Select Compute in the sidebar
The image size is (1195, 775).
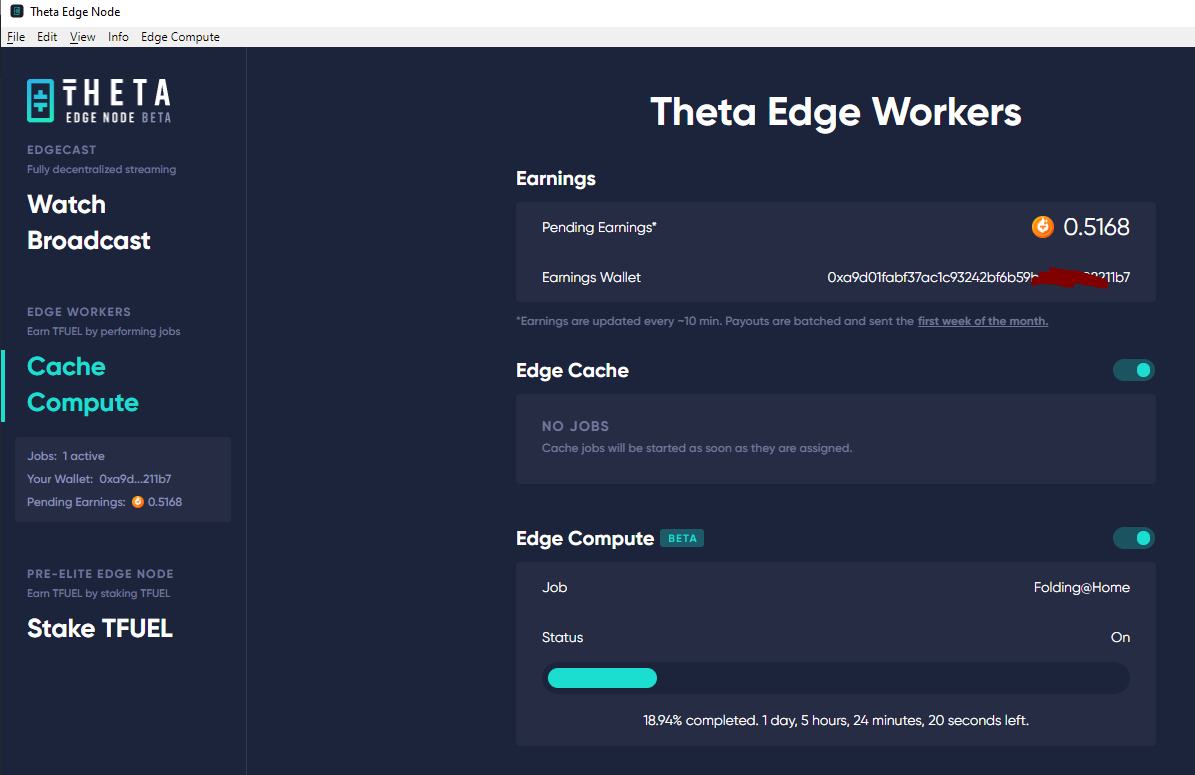pos(83,403)
